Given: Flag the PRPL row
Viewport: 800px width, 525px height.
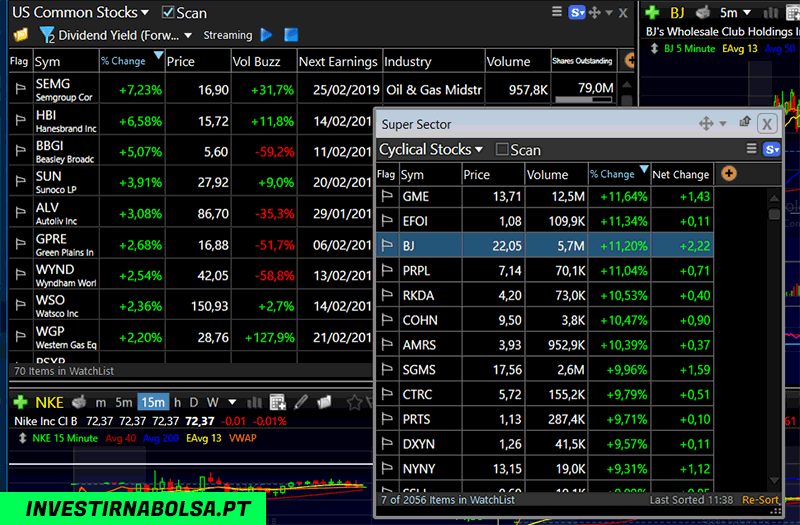Looking at the screenshot, I should coord(387,270).
